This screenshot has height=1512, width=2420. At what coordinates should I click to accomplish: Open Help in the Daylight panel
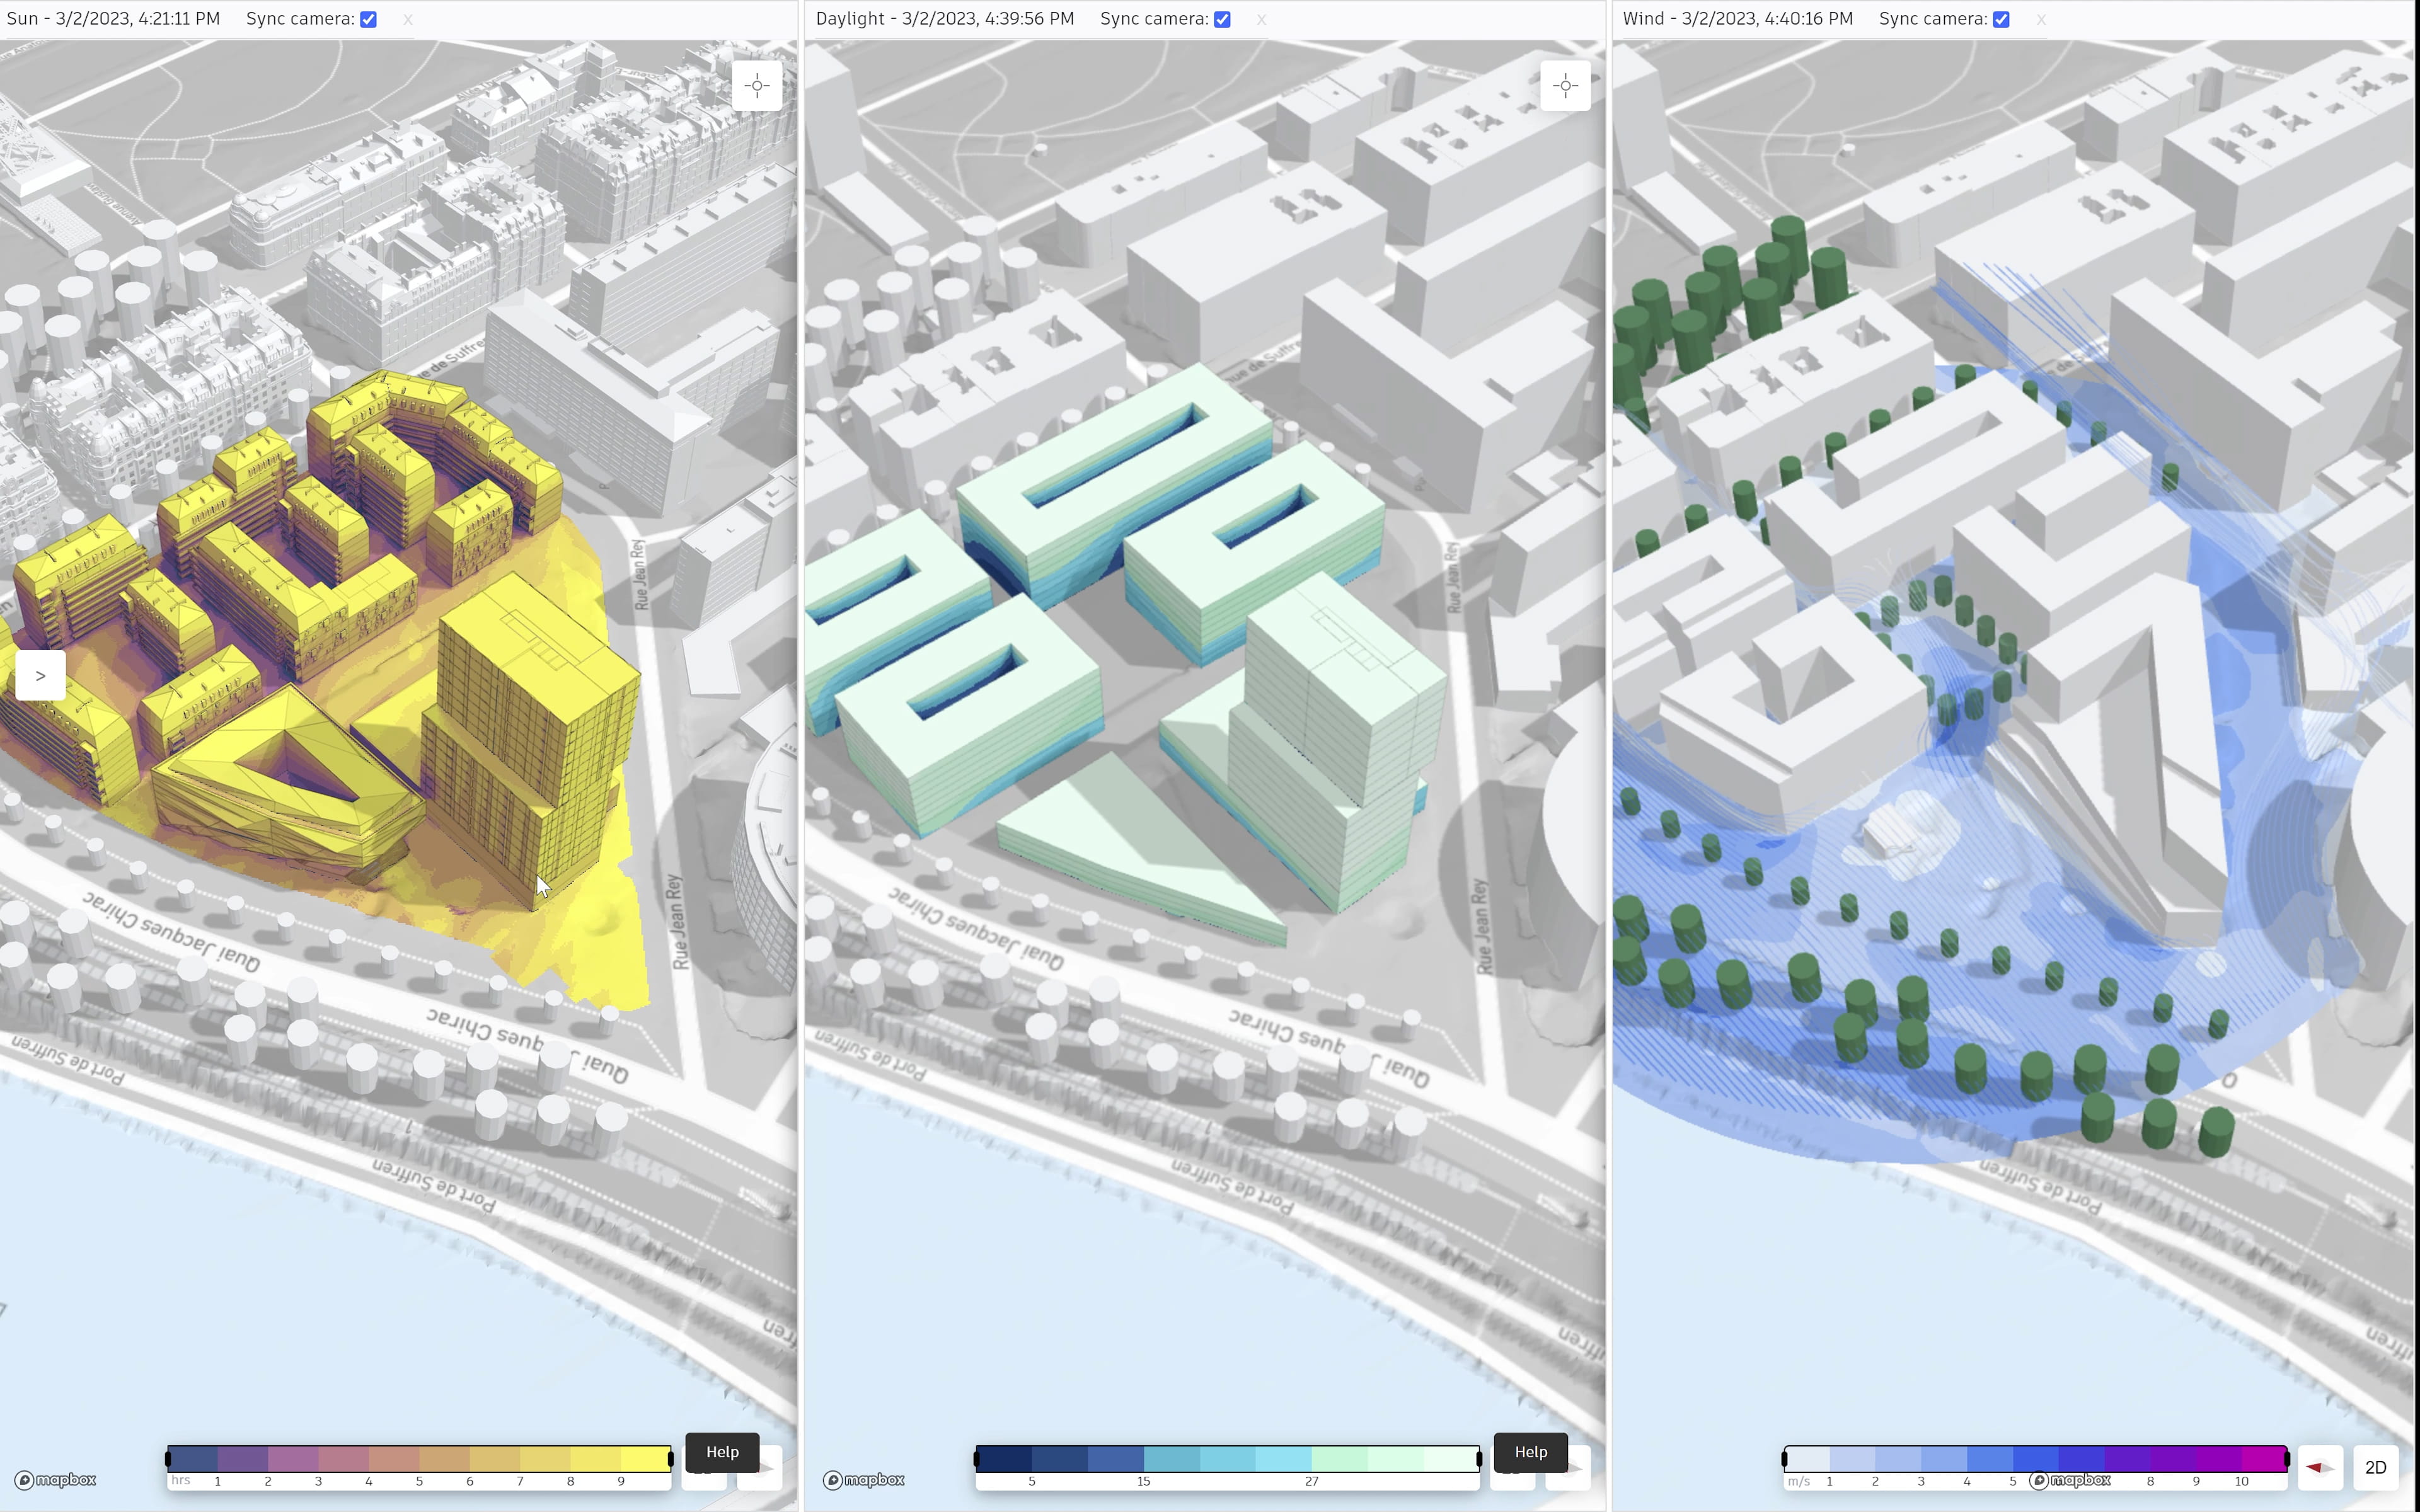tap(1530, 1452)
